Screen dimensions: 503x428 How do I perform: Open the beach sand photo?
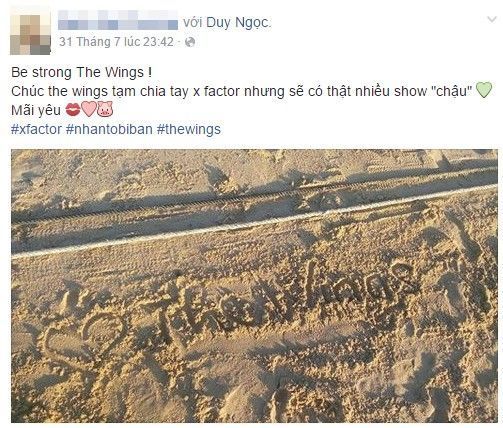tap(254, 286)
